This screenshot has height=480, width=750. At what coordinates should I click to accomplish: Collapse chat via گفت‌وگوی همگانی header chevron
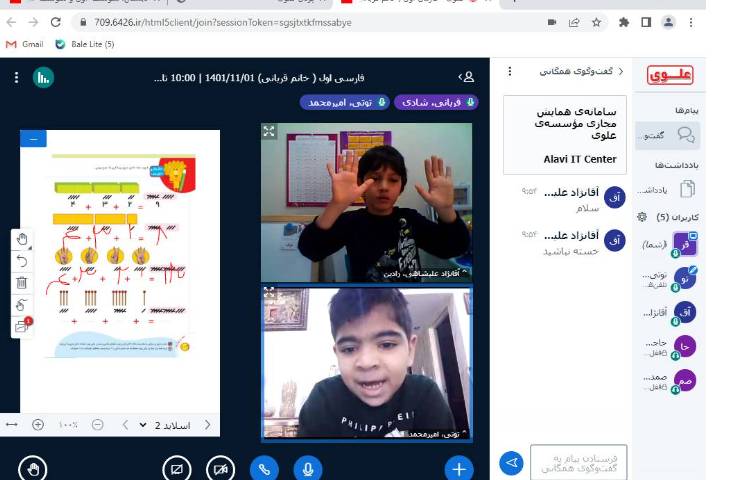[581, 71]
